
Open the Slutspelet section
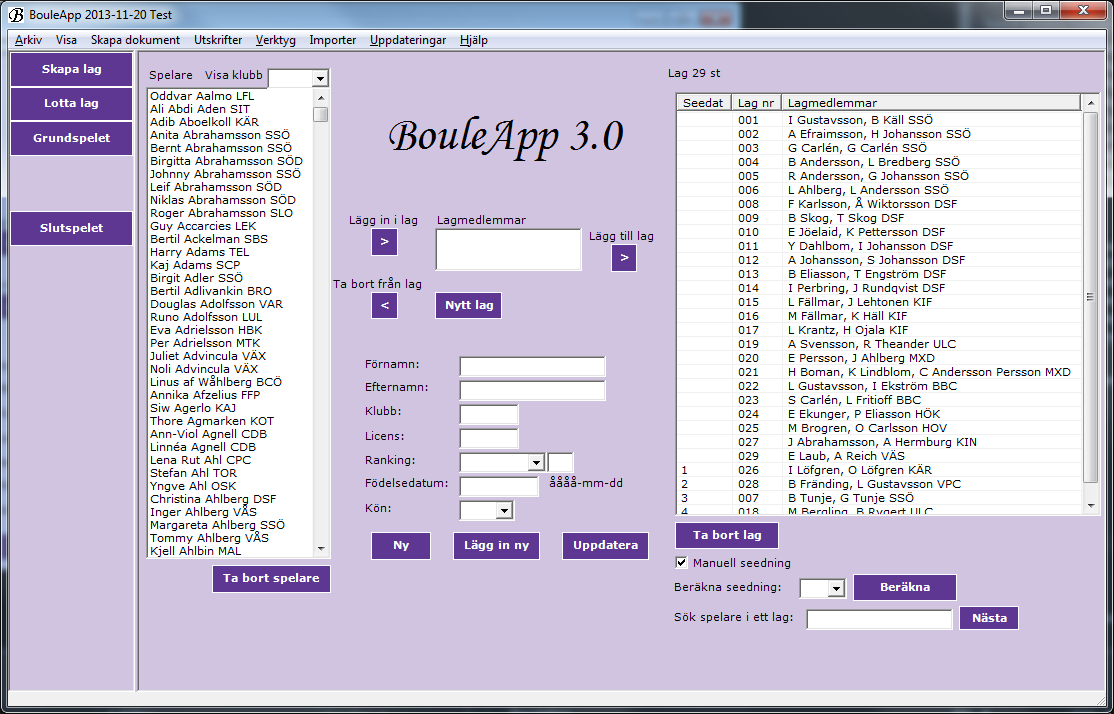coord(72,228)
